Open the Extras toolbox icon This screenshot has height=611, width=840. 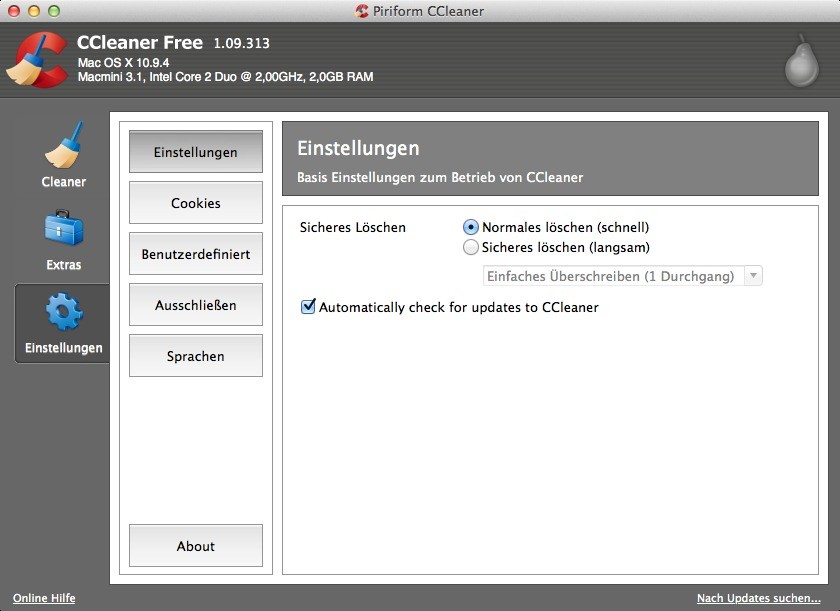click(x=63, y=233)
